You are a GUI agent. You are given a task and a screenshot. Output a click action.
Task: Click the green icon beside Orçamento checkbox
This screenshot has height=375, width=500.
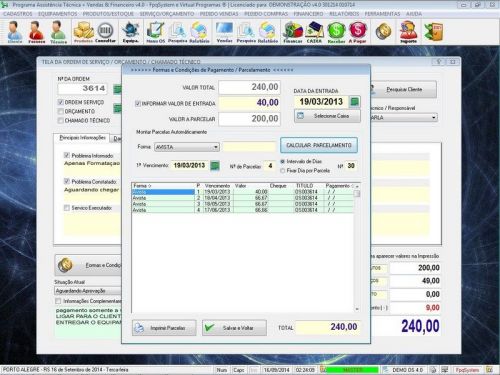point(117,108)
